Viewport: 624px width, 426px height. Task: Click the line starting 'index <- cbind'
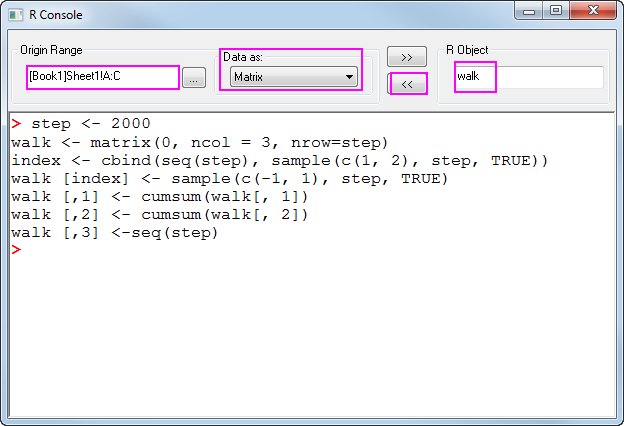click(x=280, y=161)
